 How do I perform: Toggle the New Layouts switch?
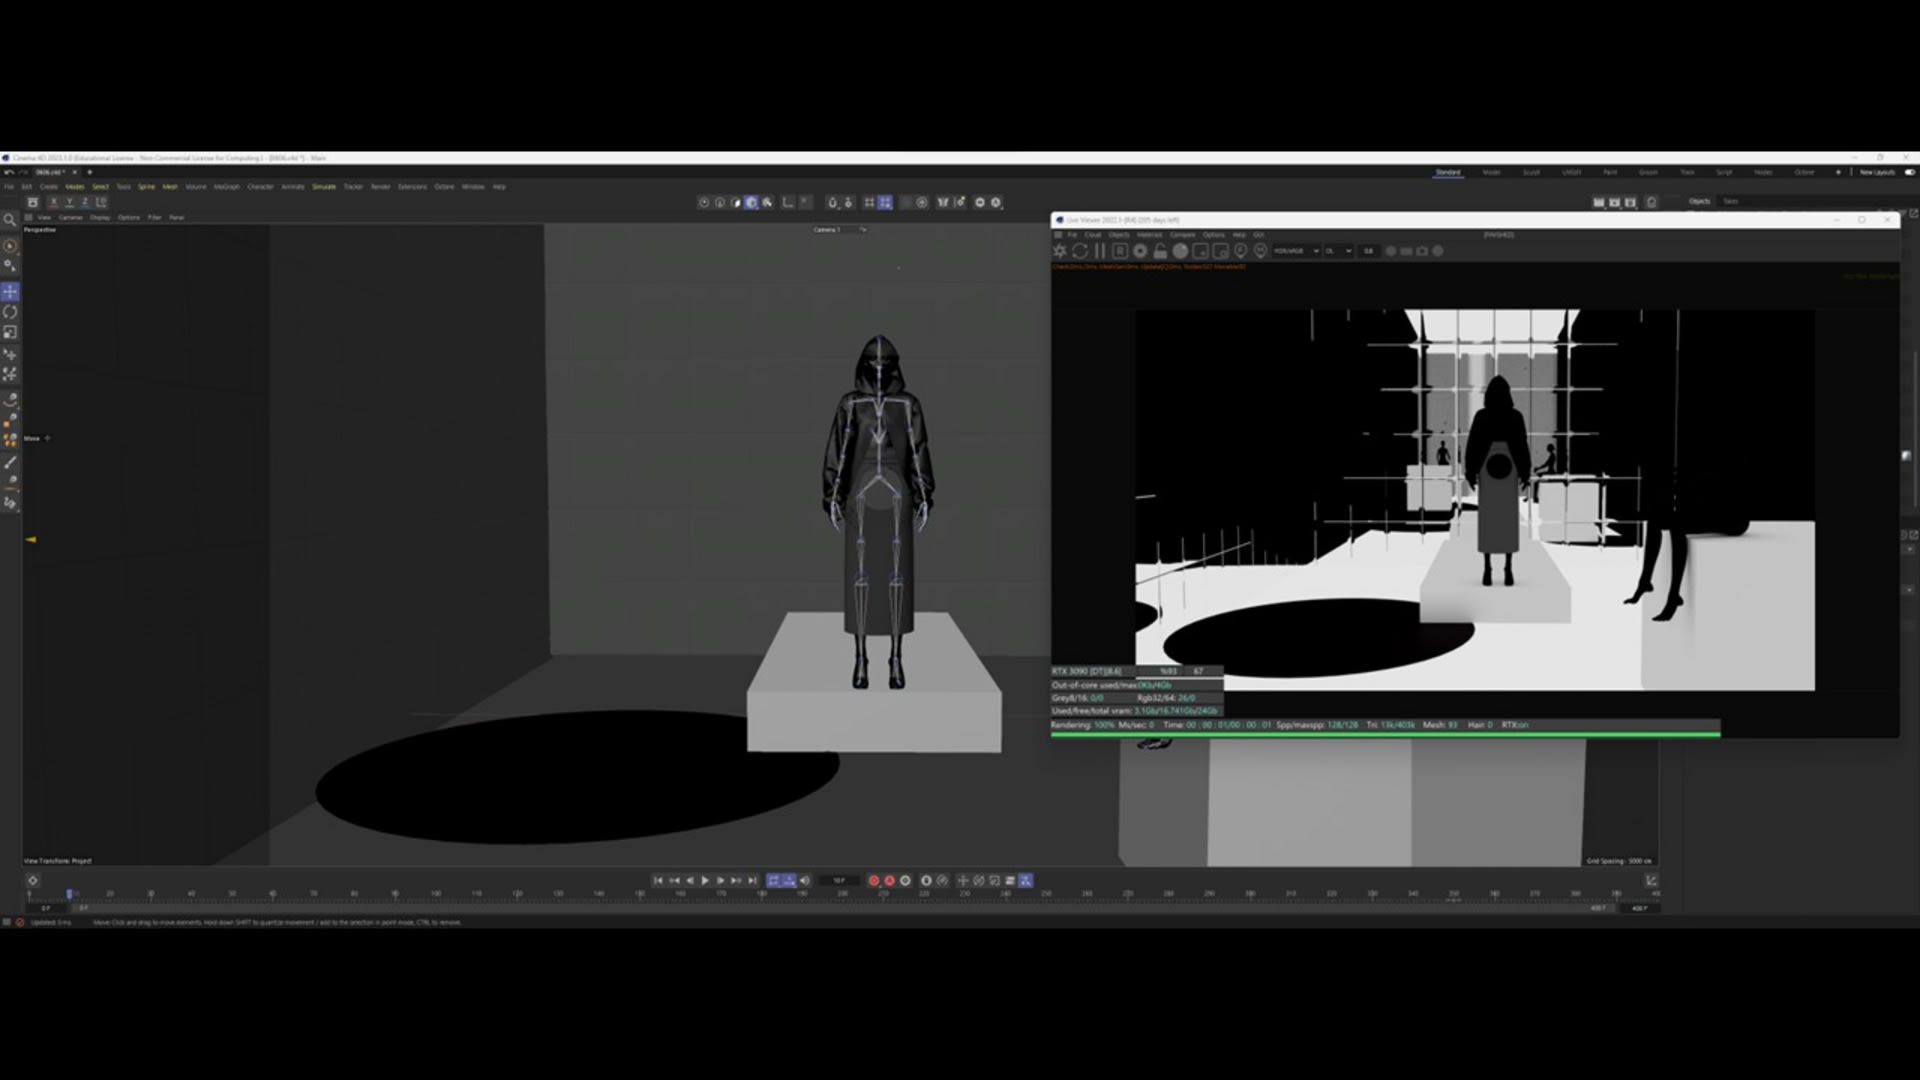click(x=1909, y=172)
